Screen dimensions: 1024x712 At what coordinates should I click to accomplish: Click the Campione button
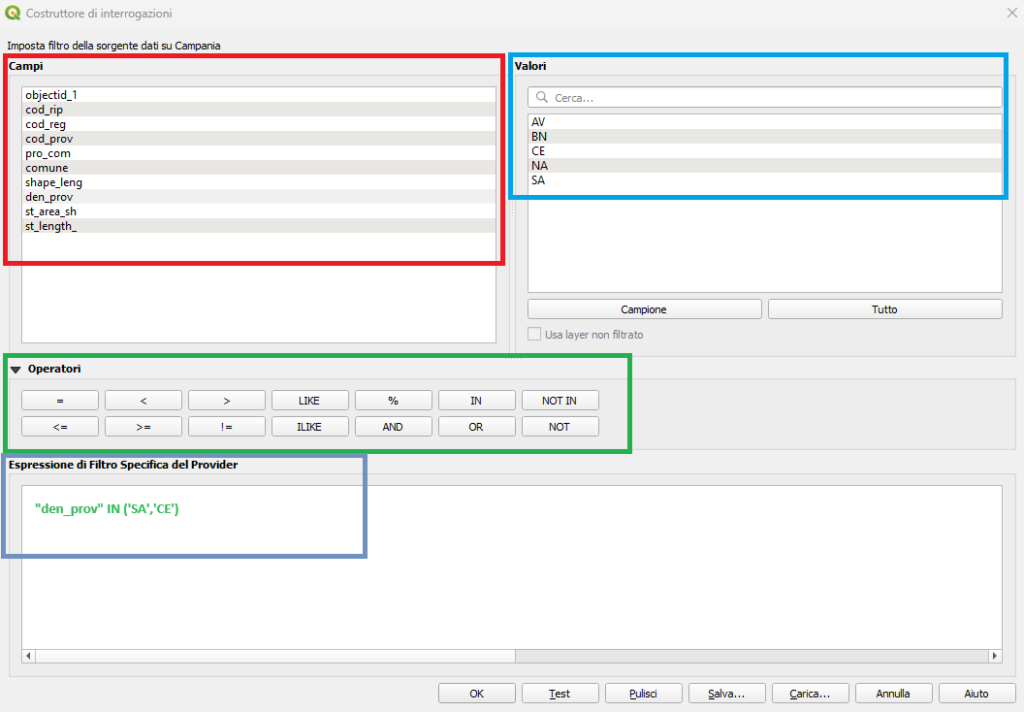[644, 309]
